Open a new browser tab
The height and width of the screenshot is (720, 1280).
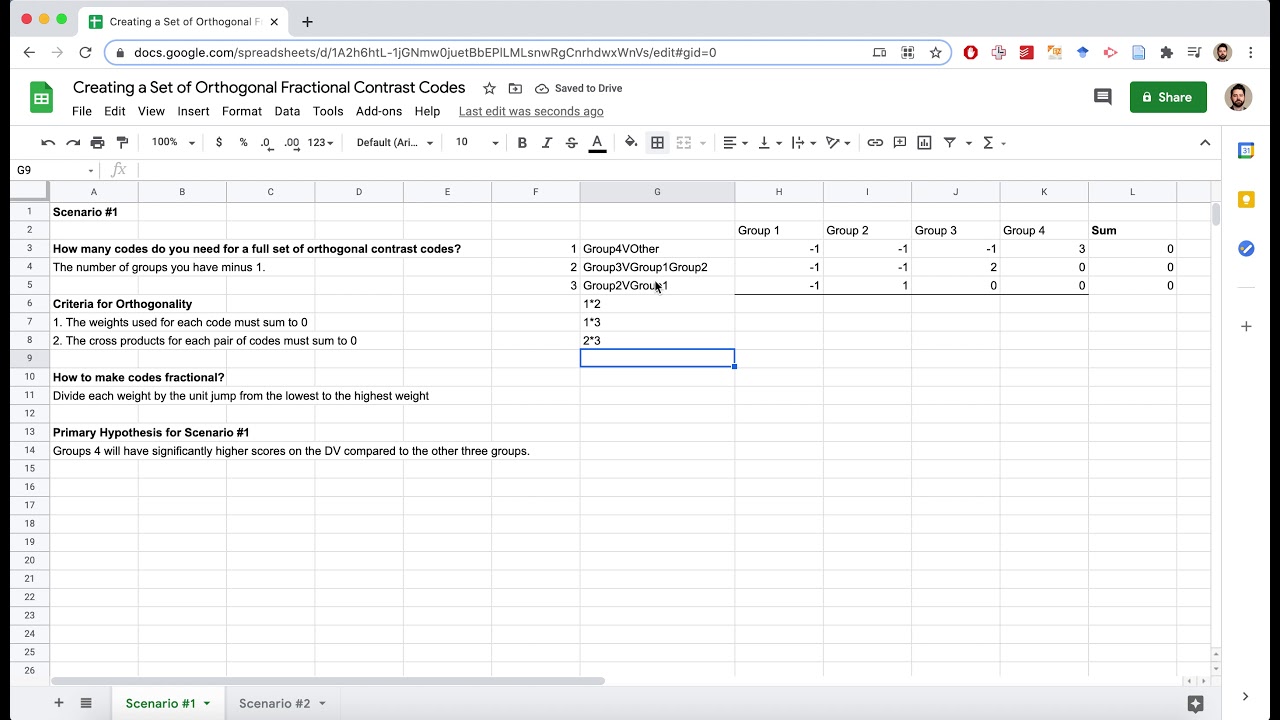tap(307, 21)
